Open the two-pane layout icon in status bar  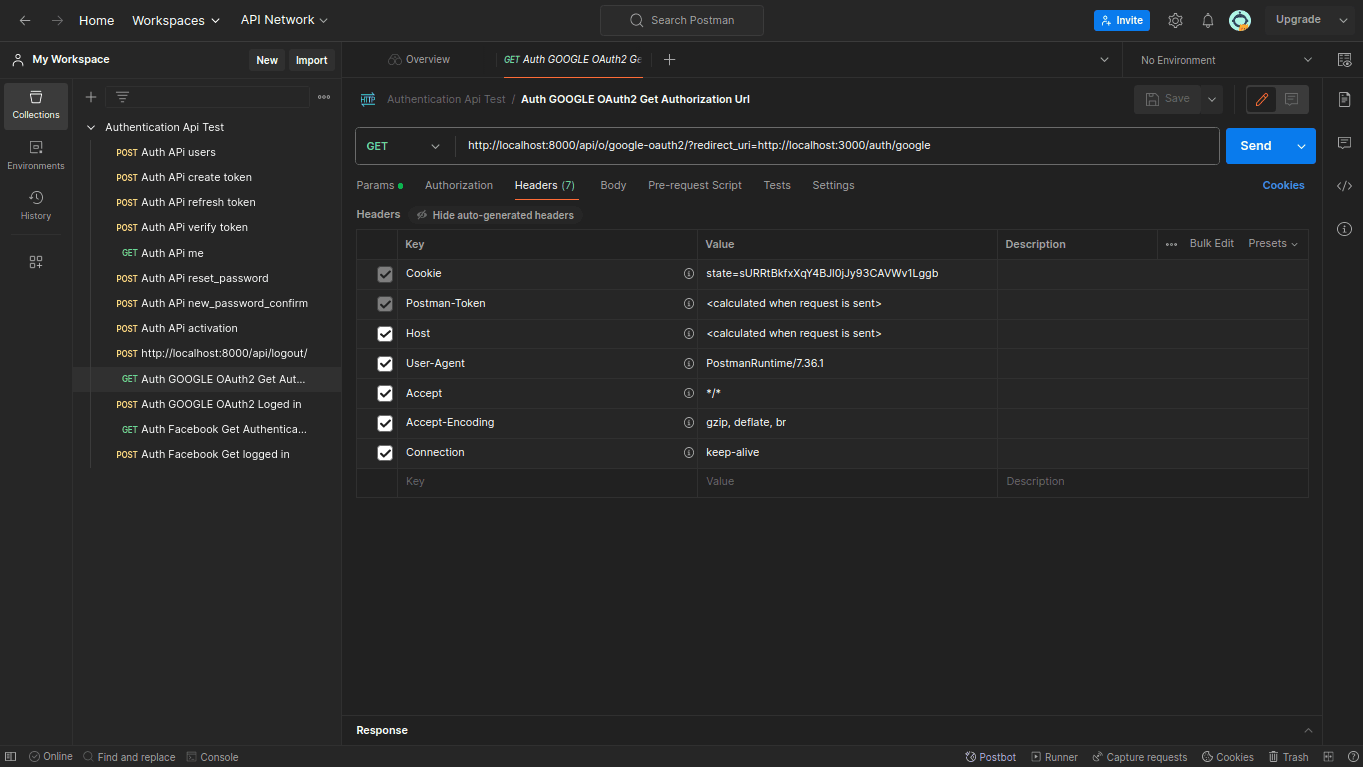1329,757
